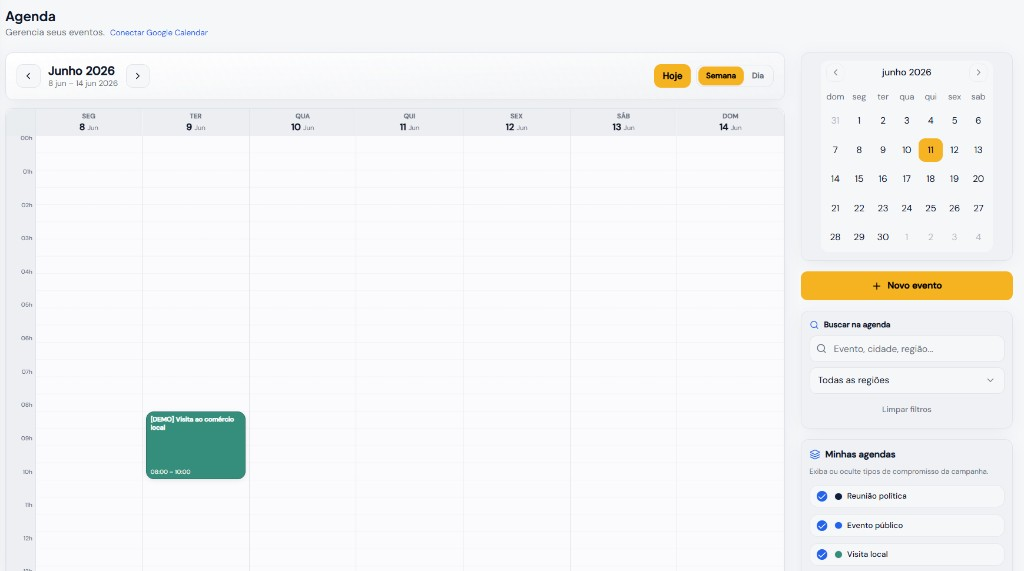The image size is (1024, 571).
Task: Toggle the Evento público checkbox
Action: (x=822, y=526)
